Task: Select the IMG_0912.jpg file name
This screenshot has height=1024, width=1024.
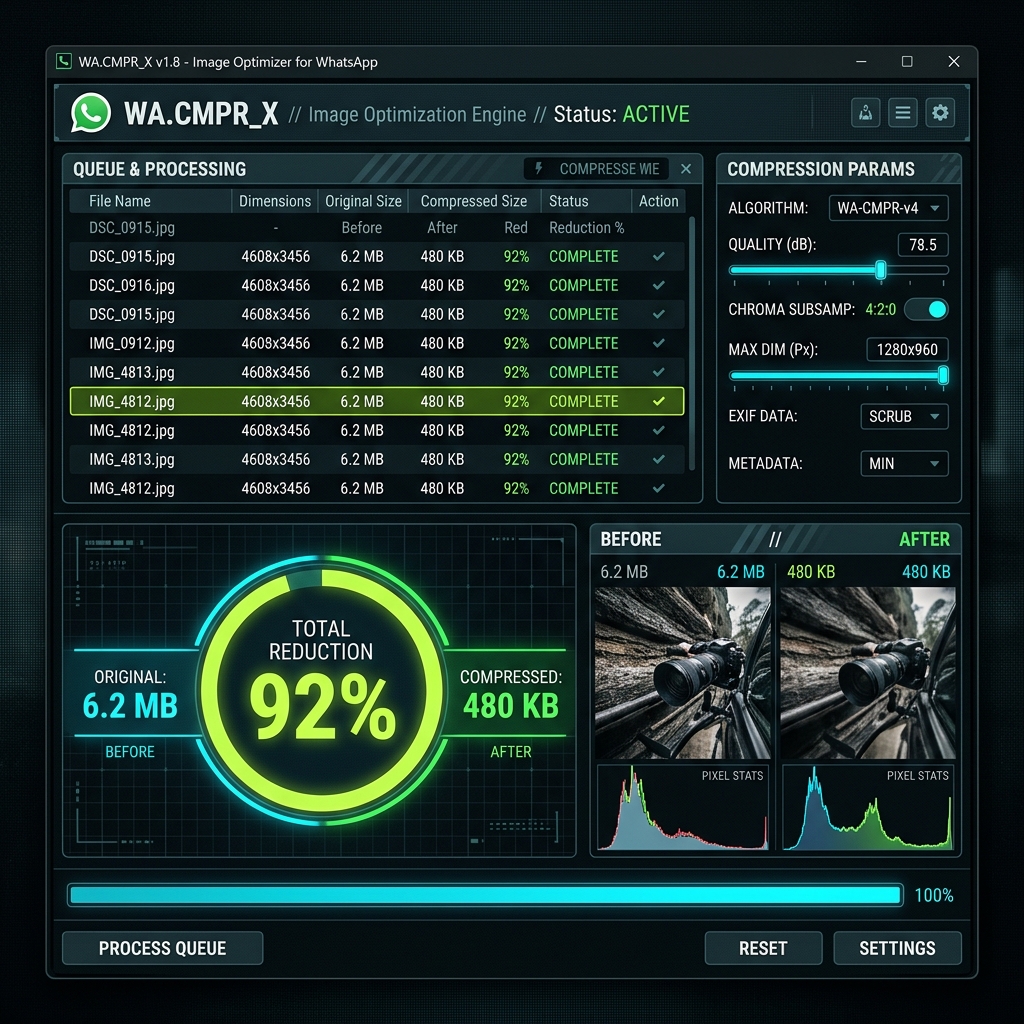Action: pyautogui.click(x=132, y=343)
